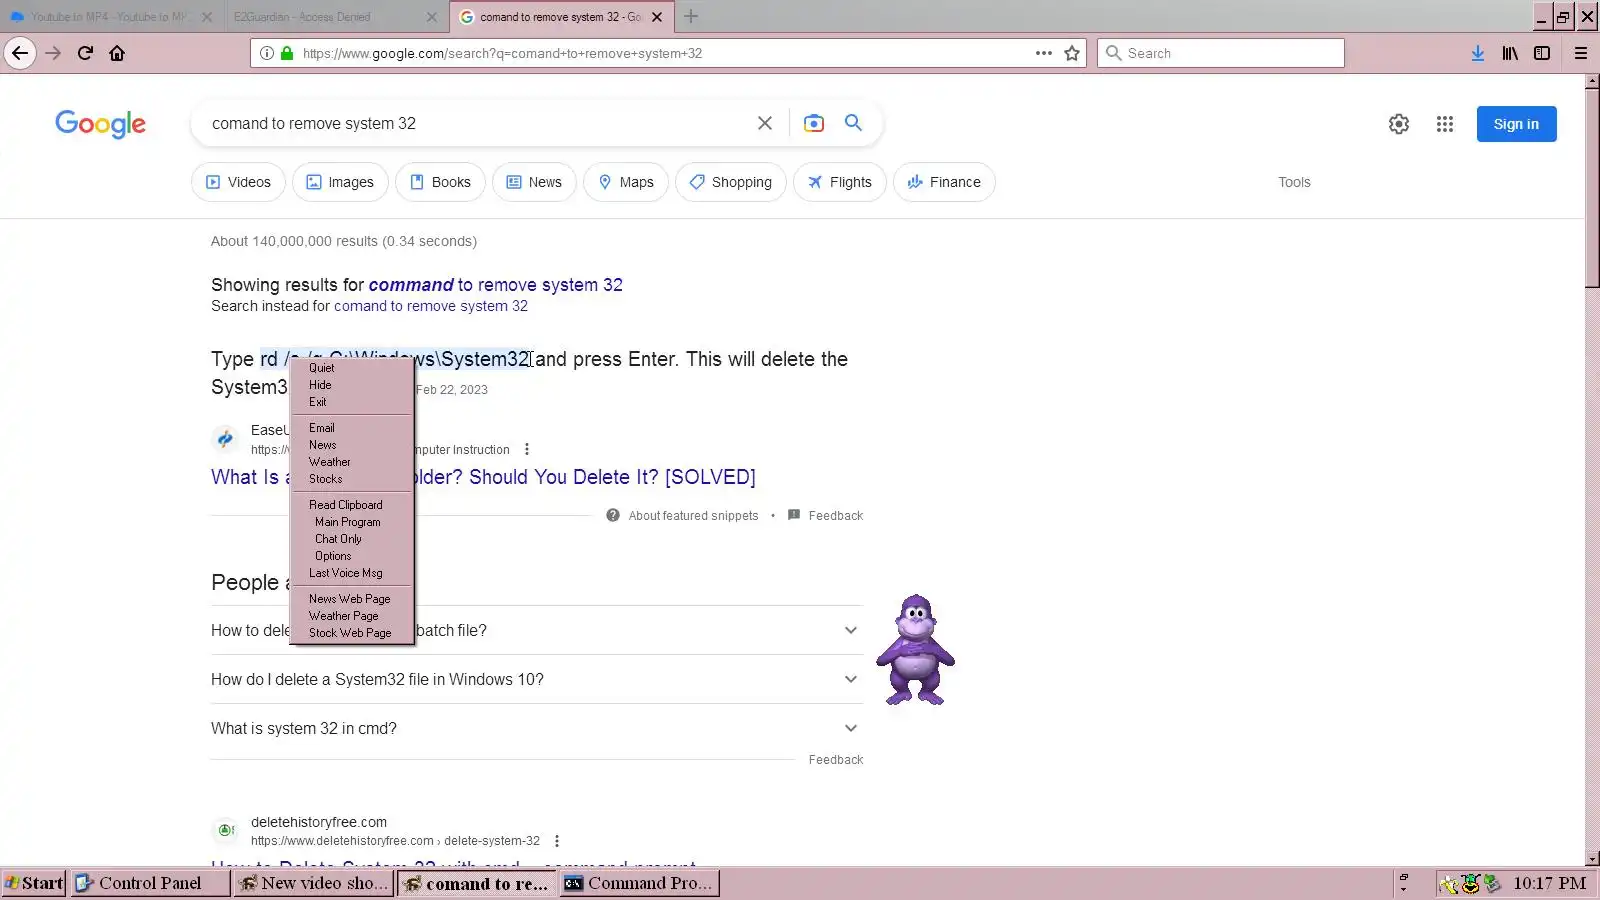The height and width of the screenshot is (900, 1600).
Task: Clear the Google search box
Action: (765, 123)
